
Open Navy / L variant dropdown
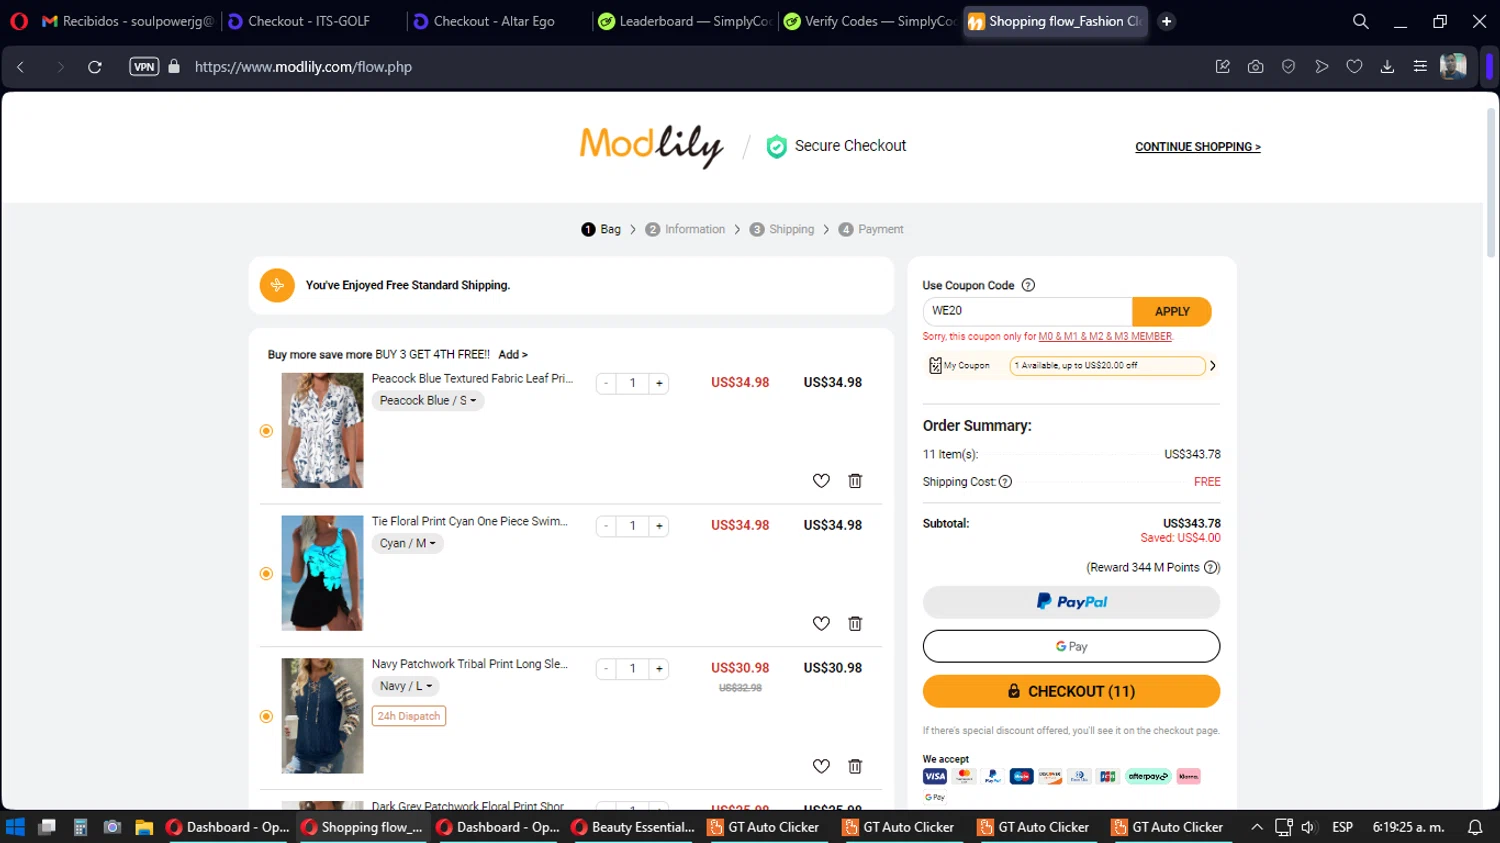[x=405, y=686]
